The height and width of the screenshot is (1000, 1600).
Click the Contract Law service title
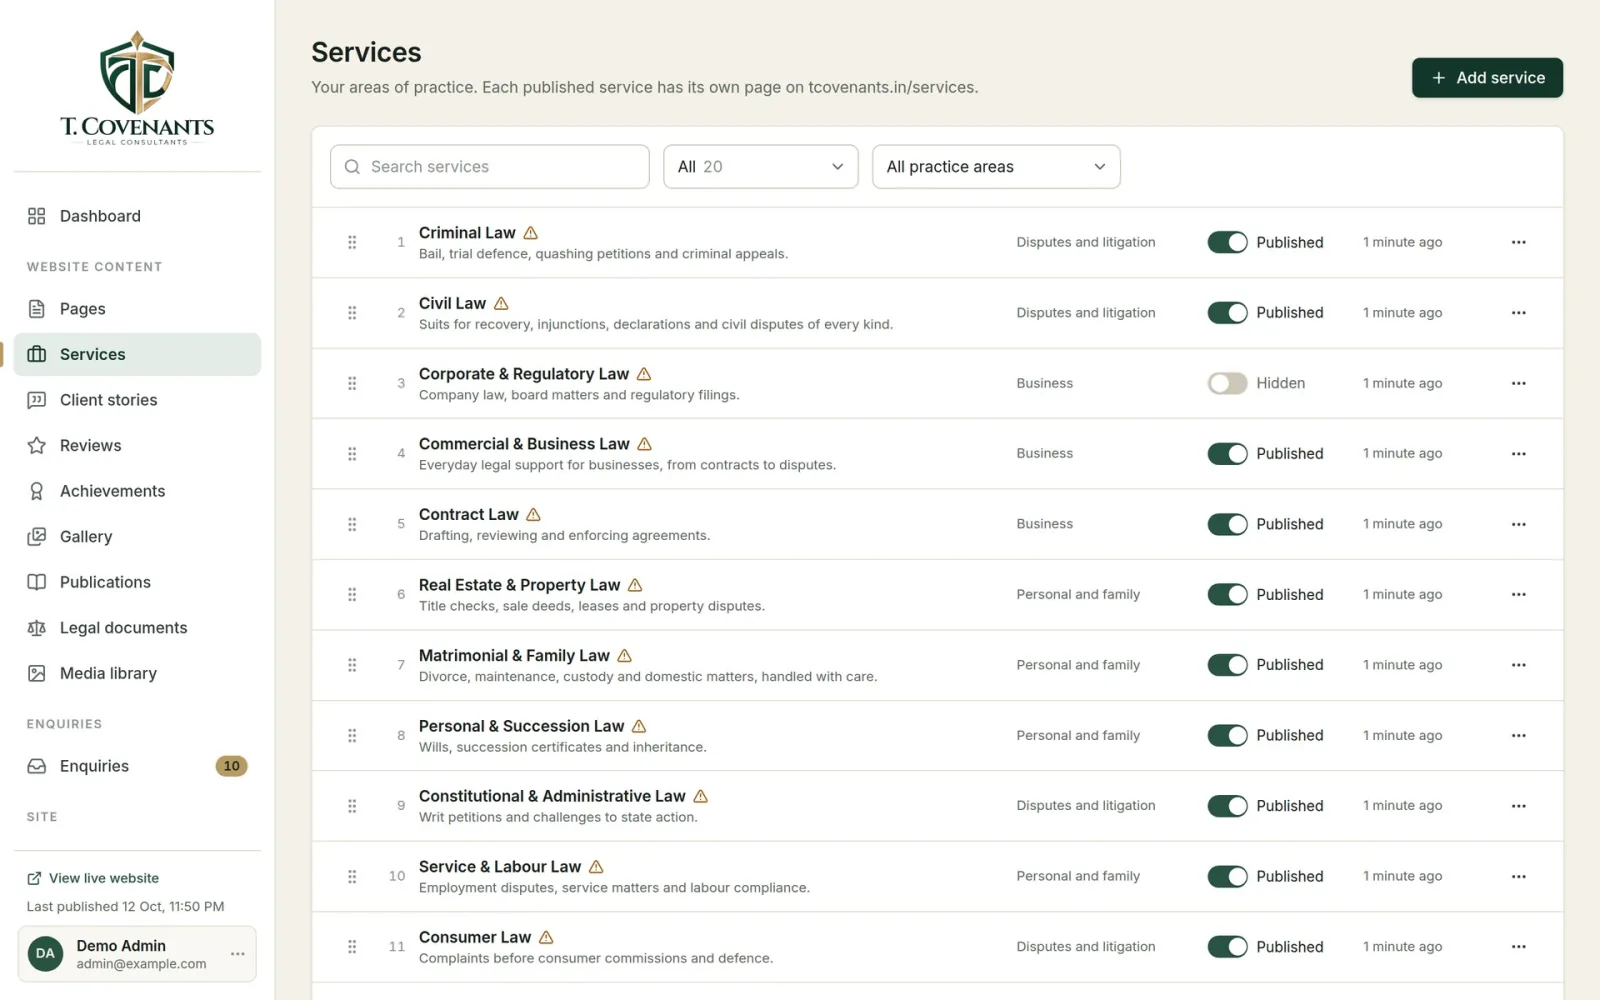point(469,514)
